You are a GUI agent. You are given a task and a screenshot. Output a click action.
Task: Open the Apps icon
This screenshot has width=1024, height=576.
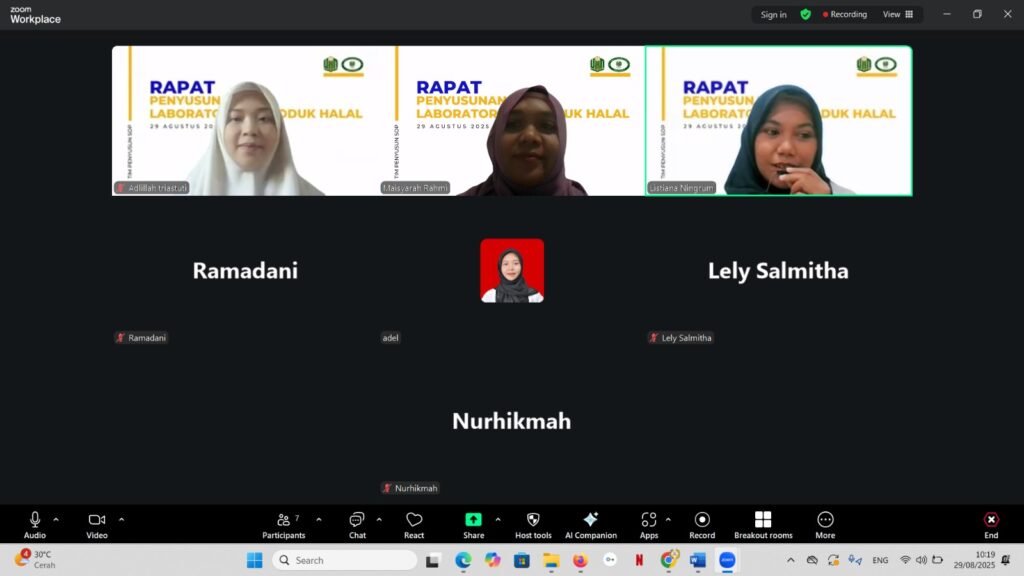(x=649, y=524)
